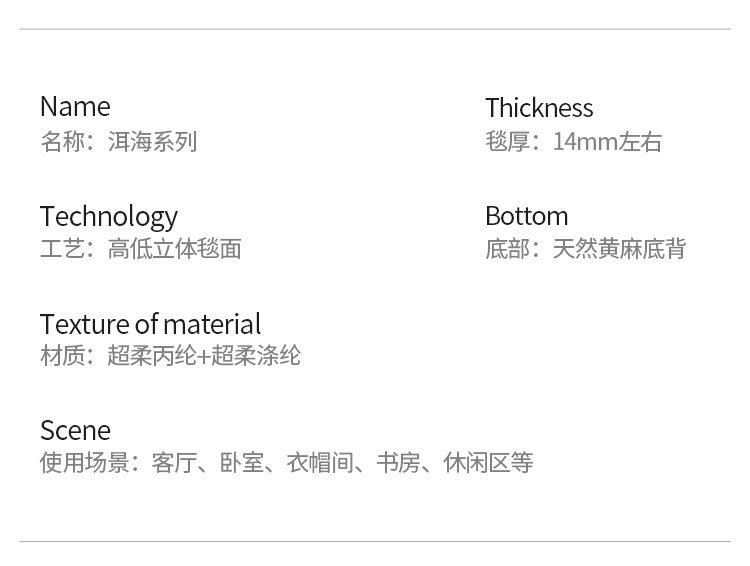Screen dimensions: 750x566
Task: Click the "Texture of material" heading
Action: (150, 324)
